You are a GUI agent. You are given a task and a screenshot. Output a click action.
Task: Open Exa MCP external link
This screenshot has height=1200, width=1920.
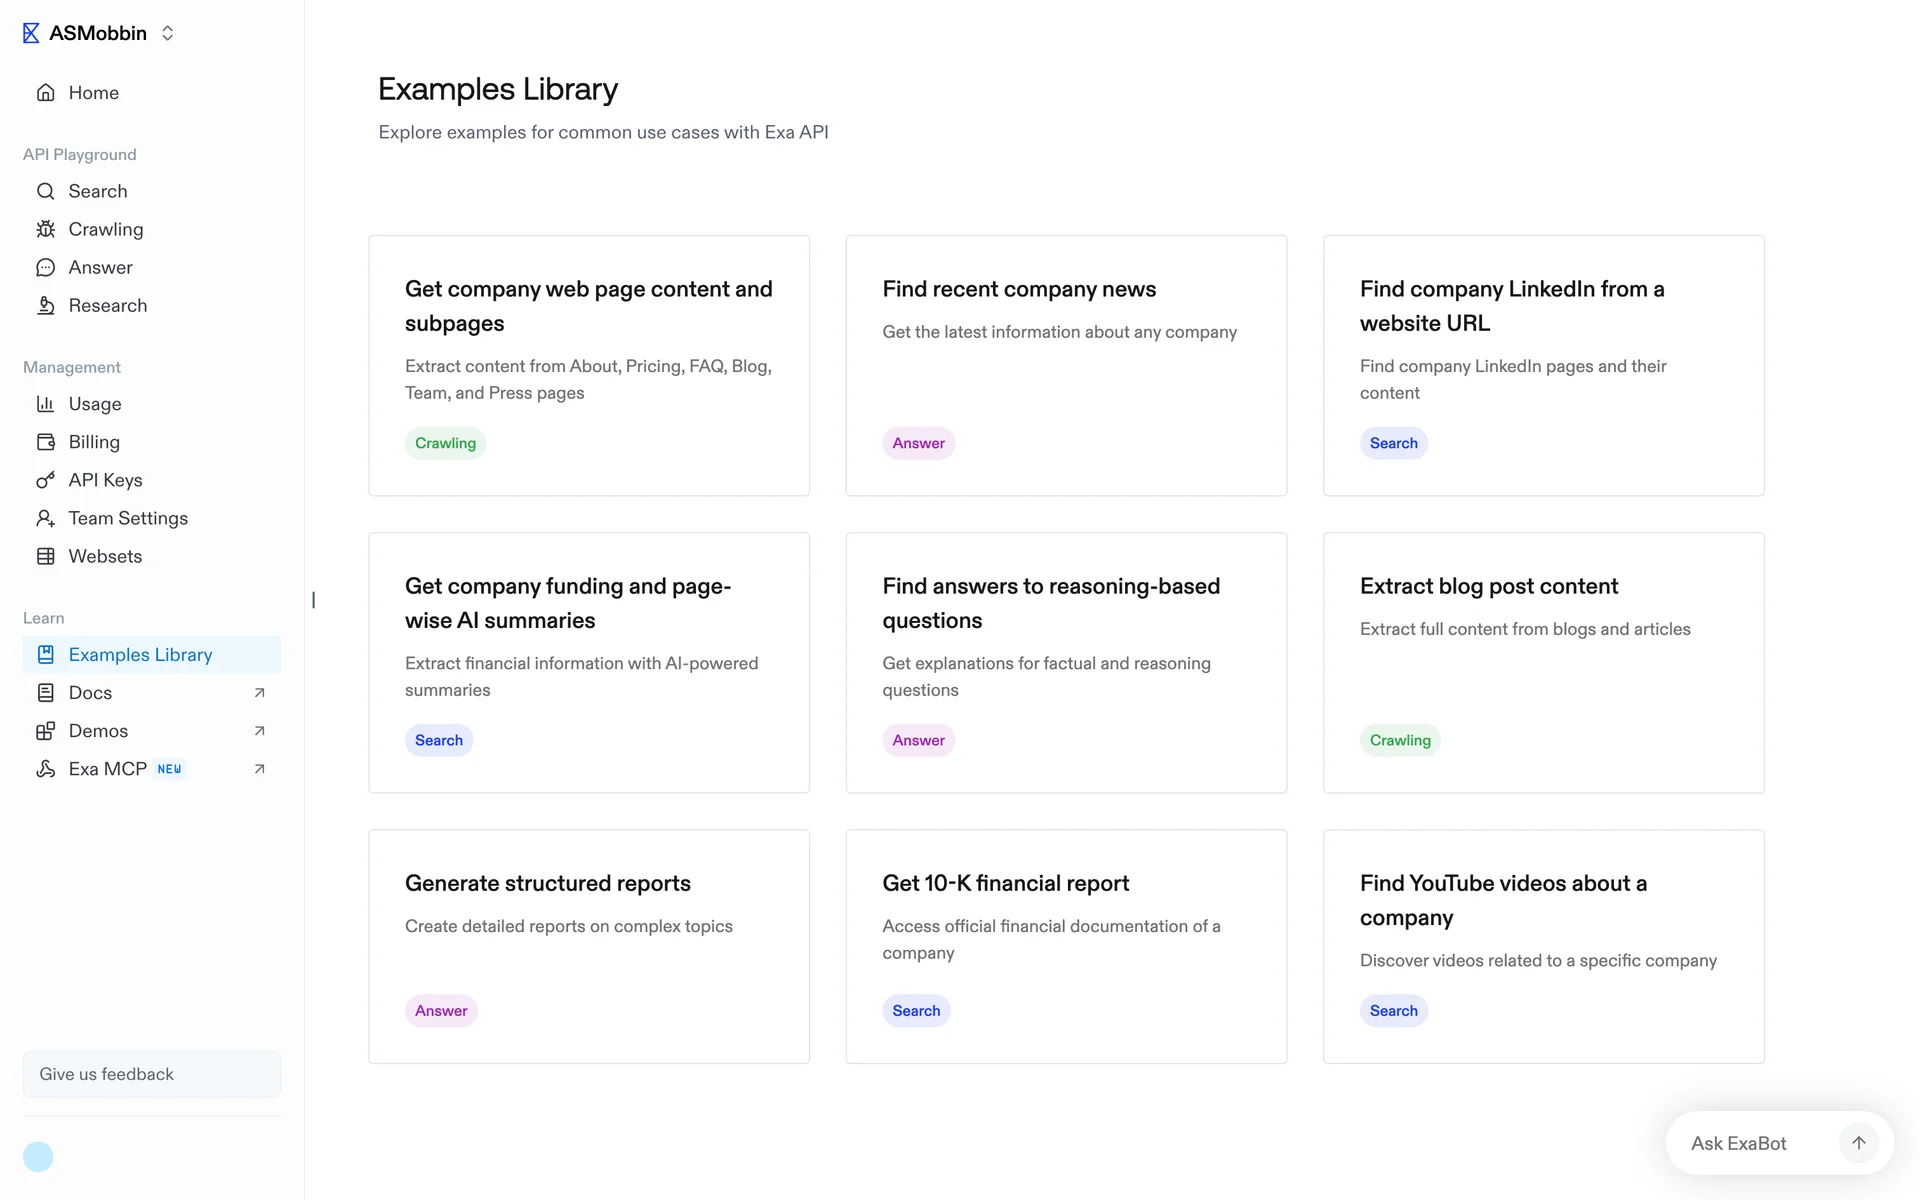click(259, 769)
